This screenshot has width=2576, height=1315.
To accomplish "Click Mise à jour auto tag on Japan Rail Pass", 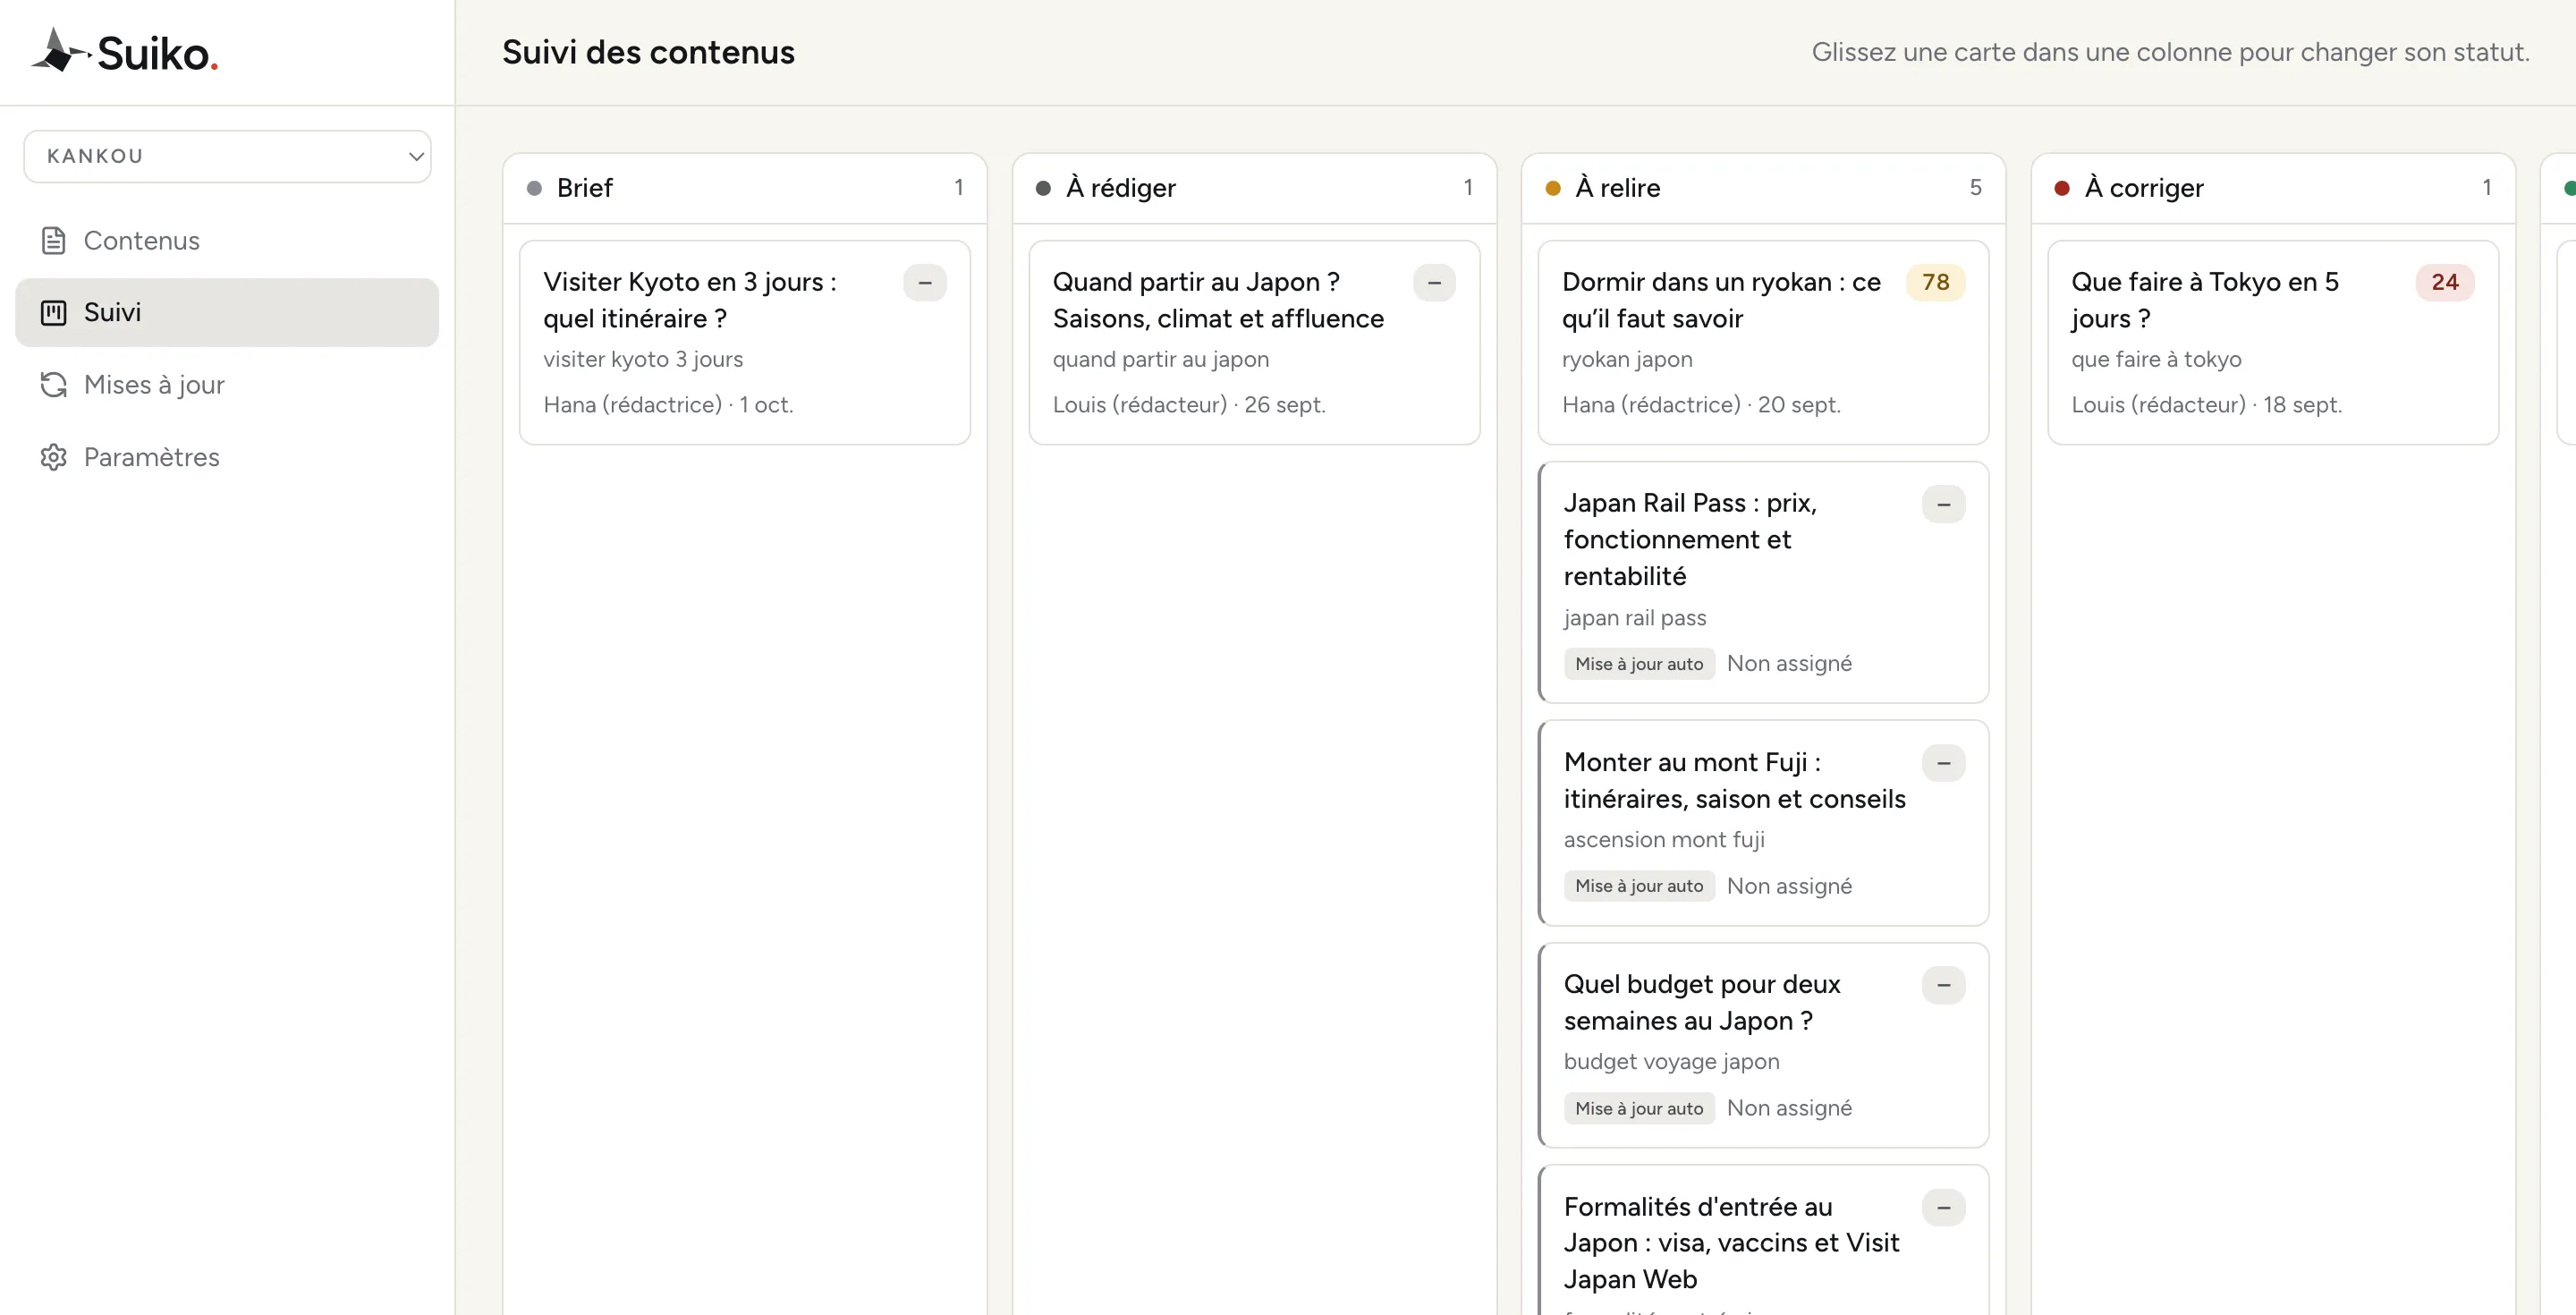I will coord(1639,664).
